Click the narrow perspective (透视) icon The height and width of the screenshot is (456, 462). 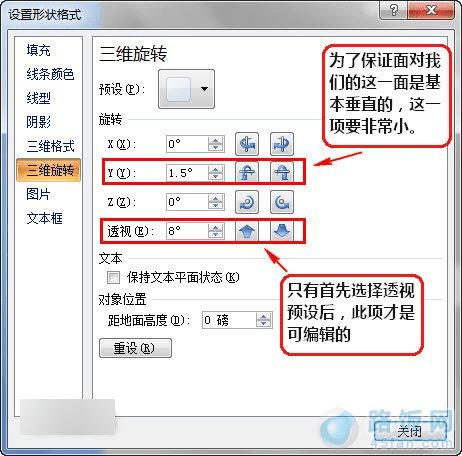point(247,230)
